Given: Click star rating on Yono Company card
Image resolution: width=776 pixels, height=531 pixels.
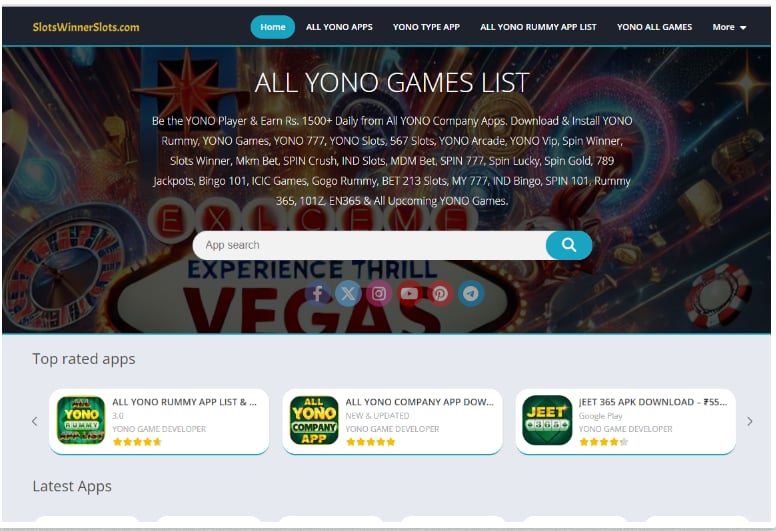Looking at the screenshot, I should click(x=371, y=442).
